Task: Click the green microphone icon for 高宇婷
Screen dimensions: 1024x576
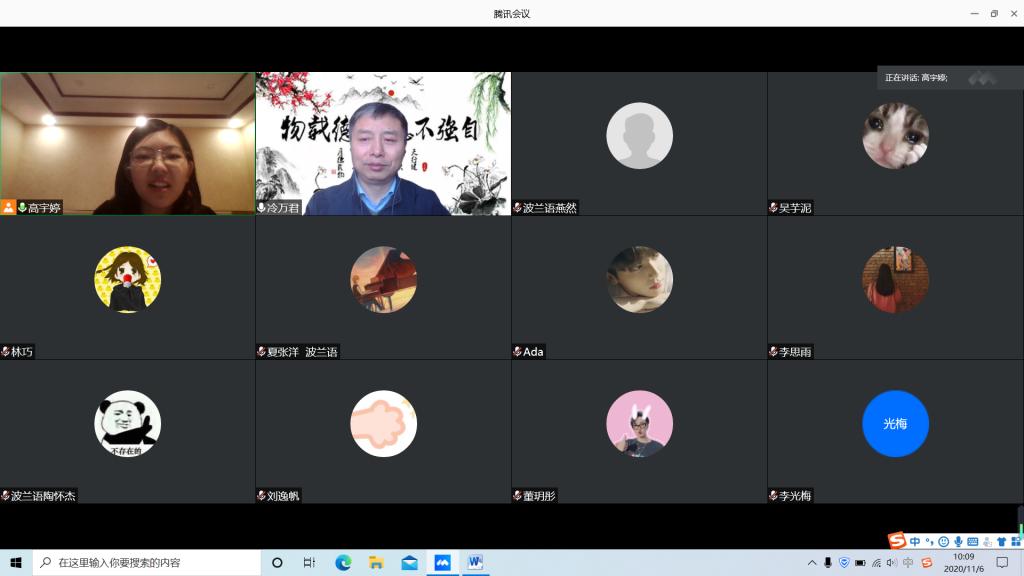Action: [x=22, y=208]
